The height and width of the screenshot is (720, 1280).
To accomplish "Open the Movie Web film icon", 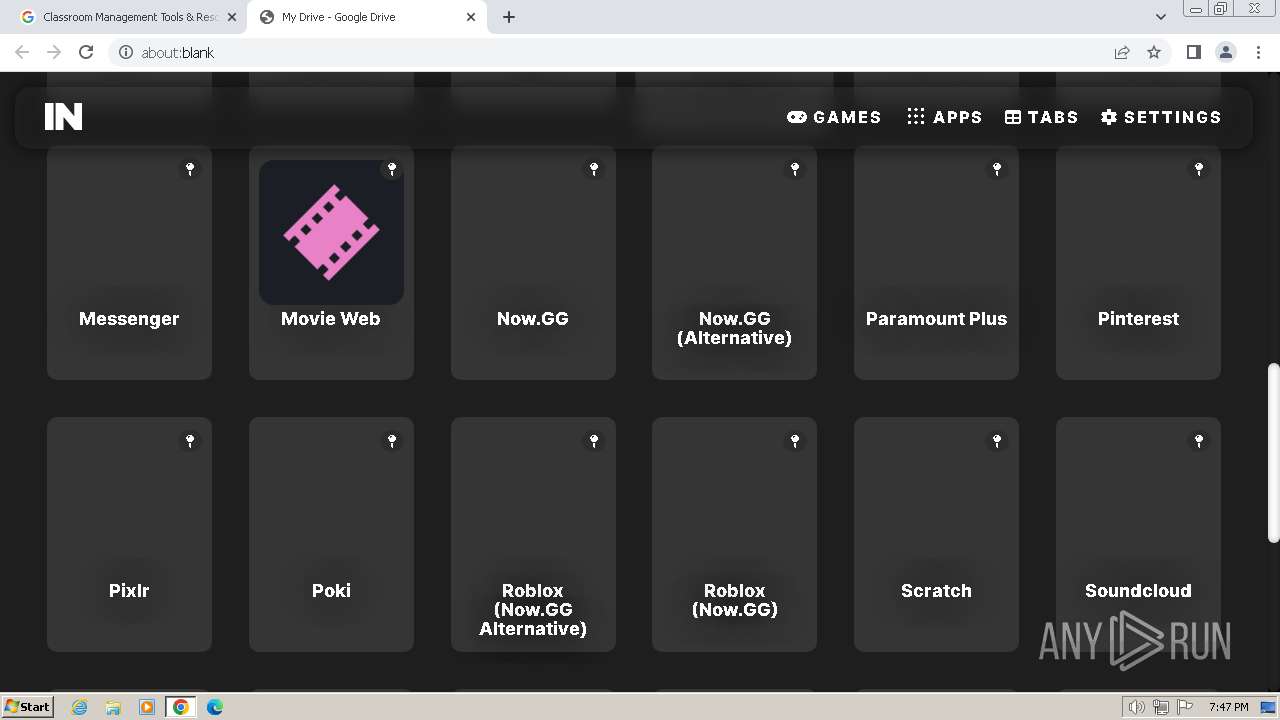I will 331,232.
